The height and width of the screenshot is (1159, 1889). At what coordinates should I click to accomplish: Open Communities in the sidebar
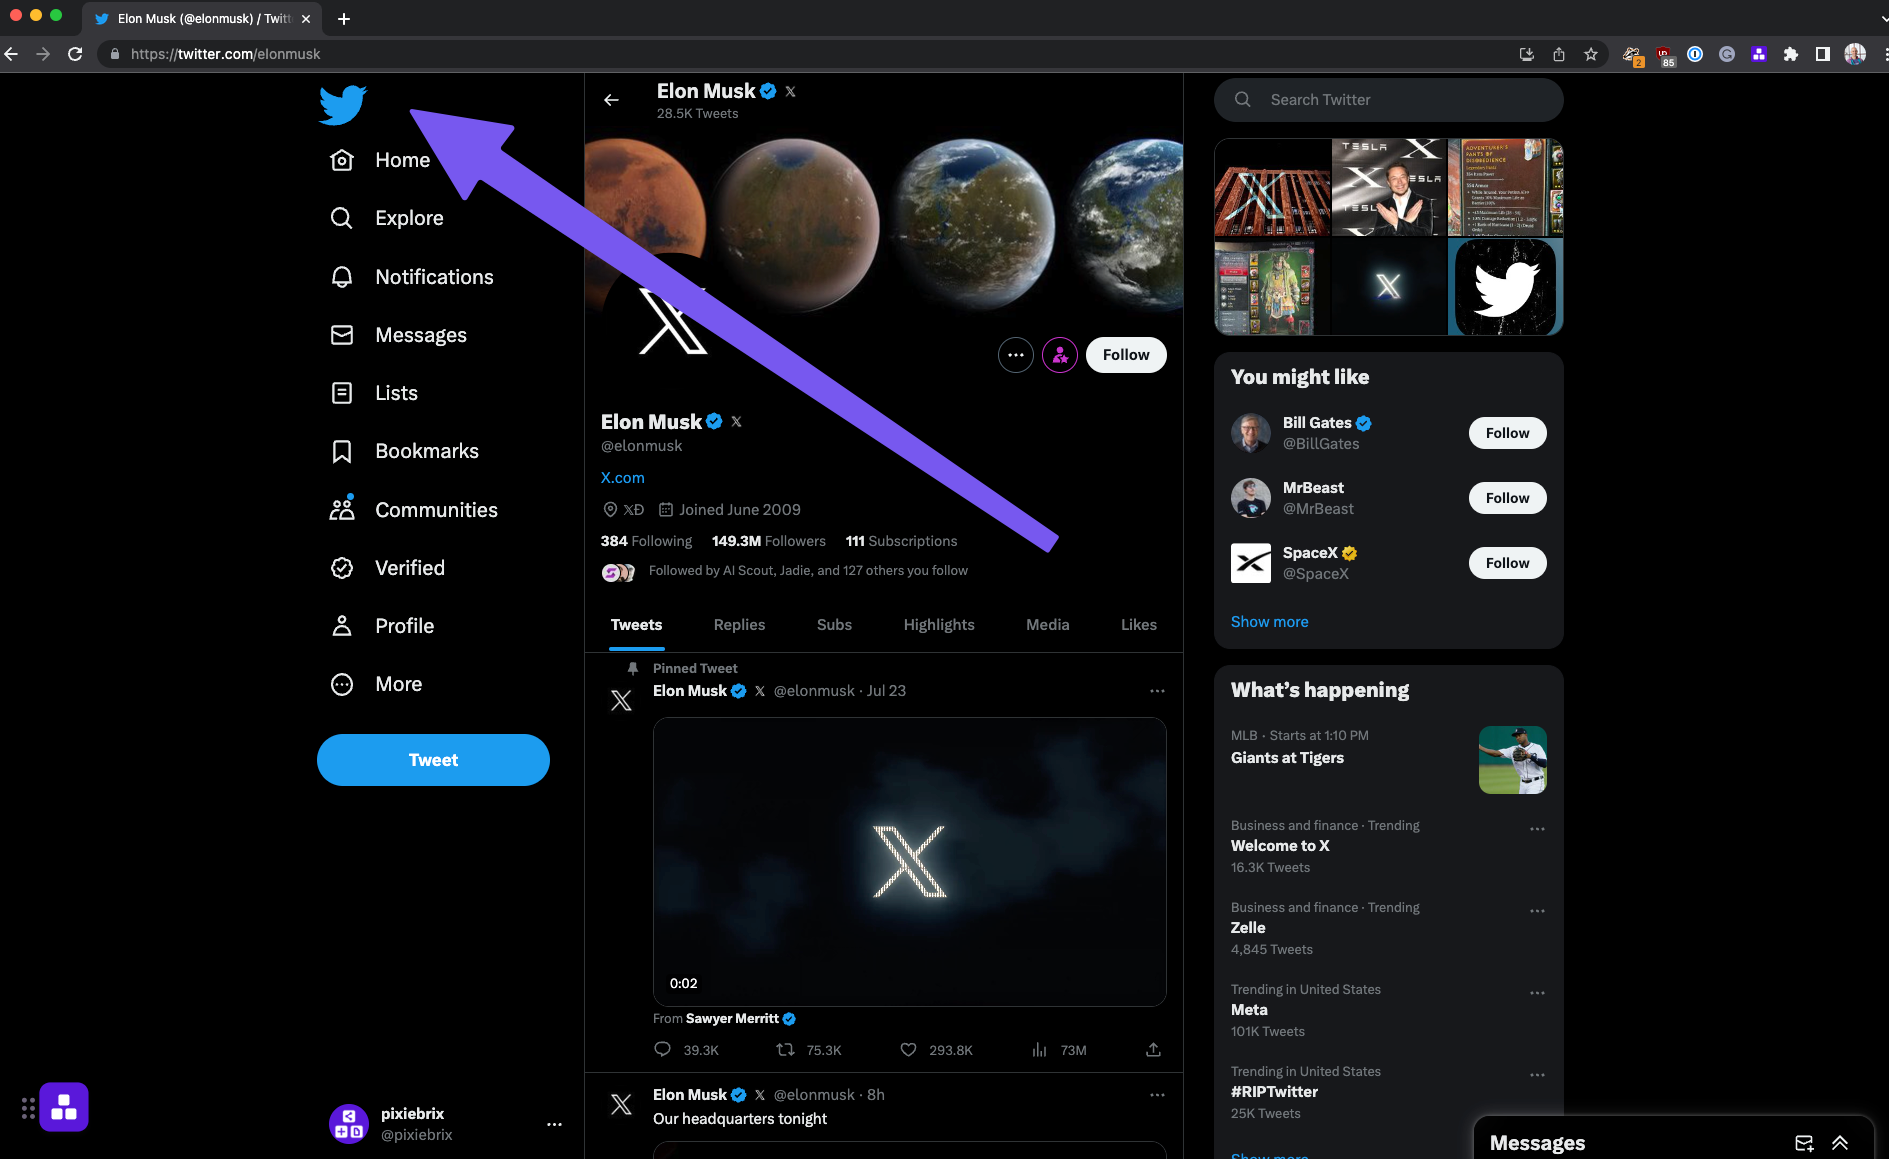(414, 510)
